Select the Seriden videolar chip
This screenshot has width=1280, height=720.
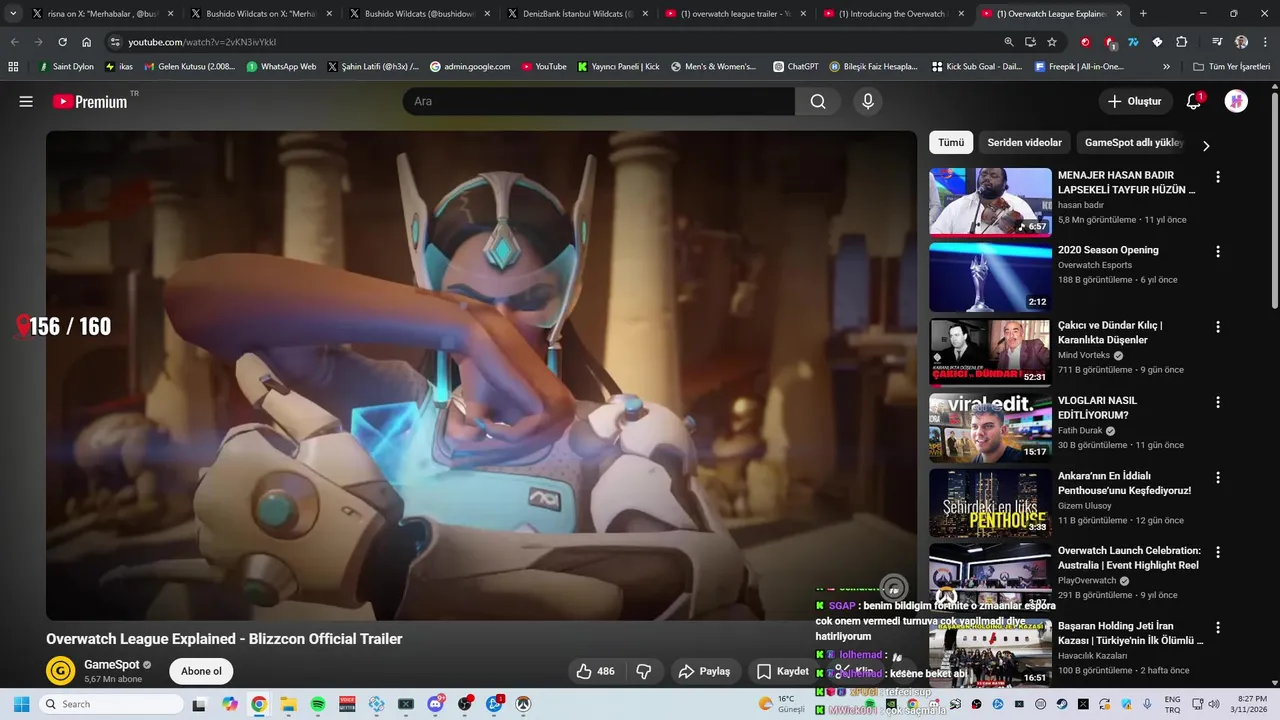tap(1025, 143)
